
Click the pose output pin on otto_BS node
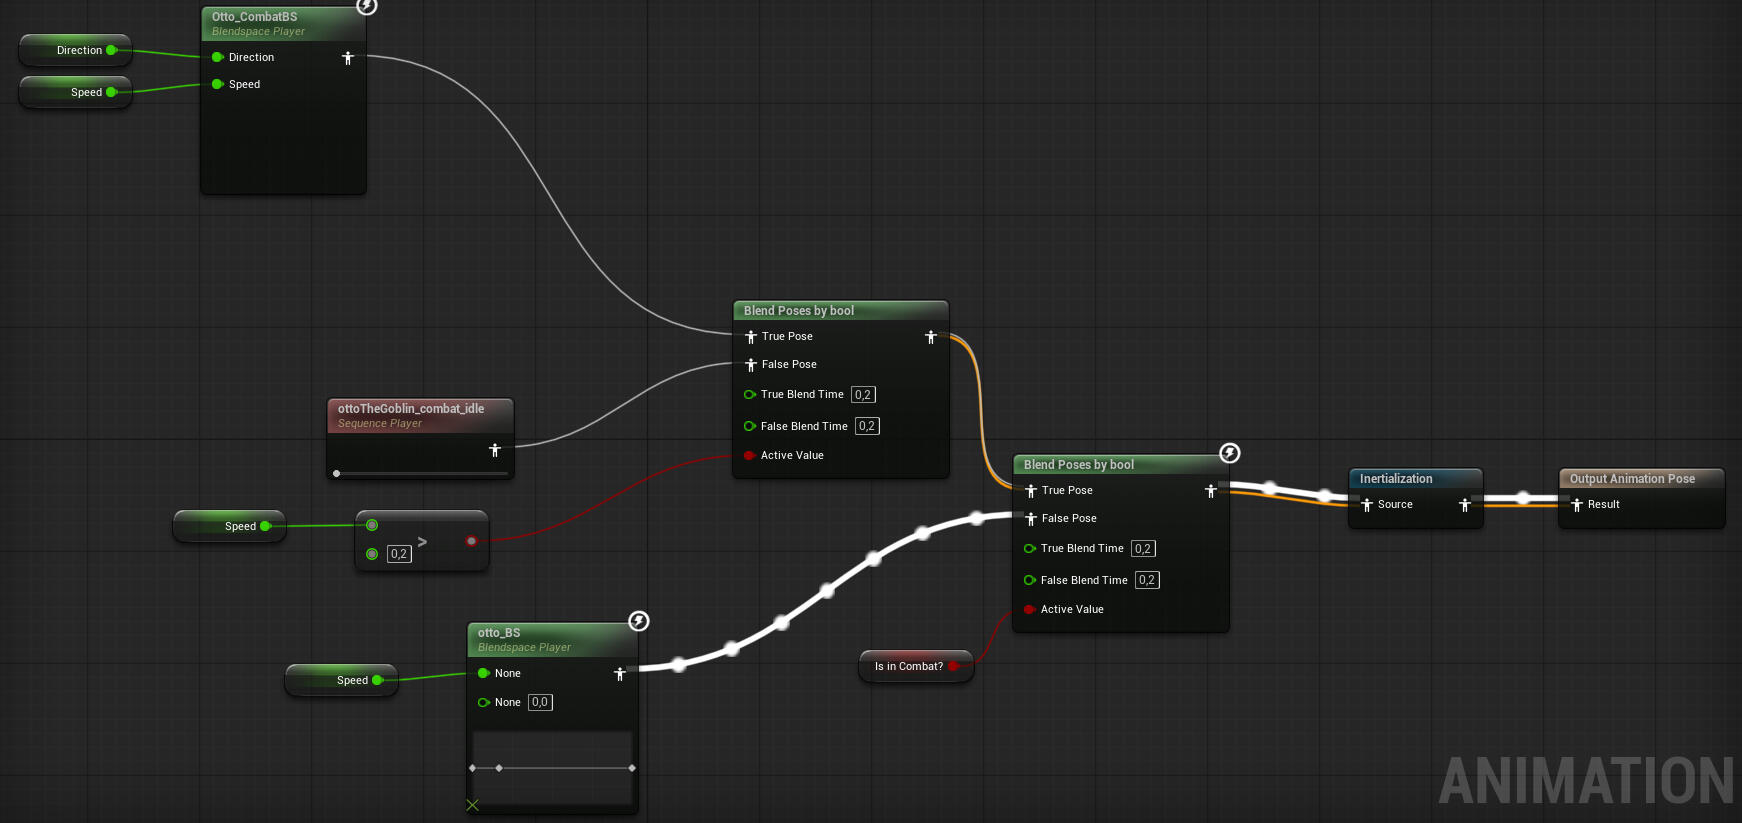[x=619, y=674]
